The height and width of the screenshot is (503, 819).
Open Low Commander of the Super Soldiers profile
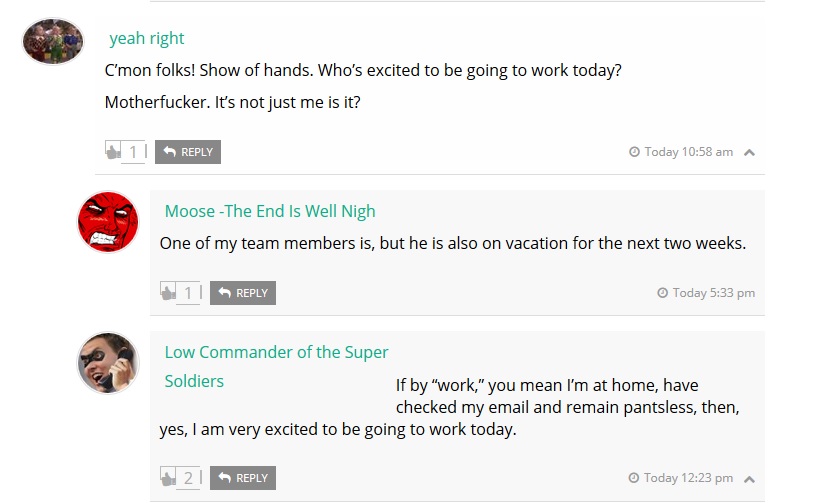pos(276,352)
